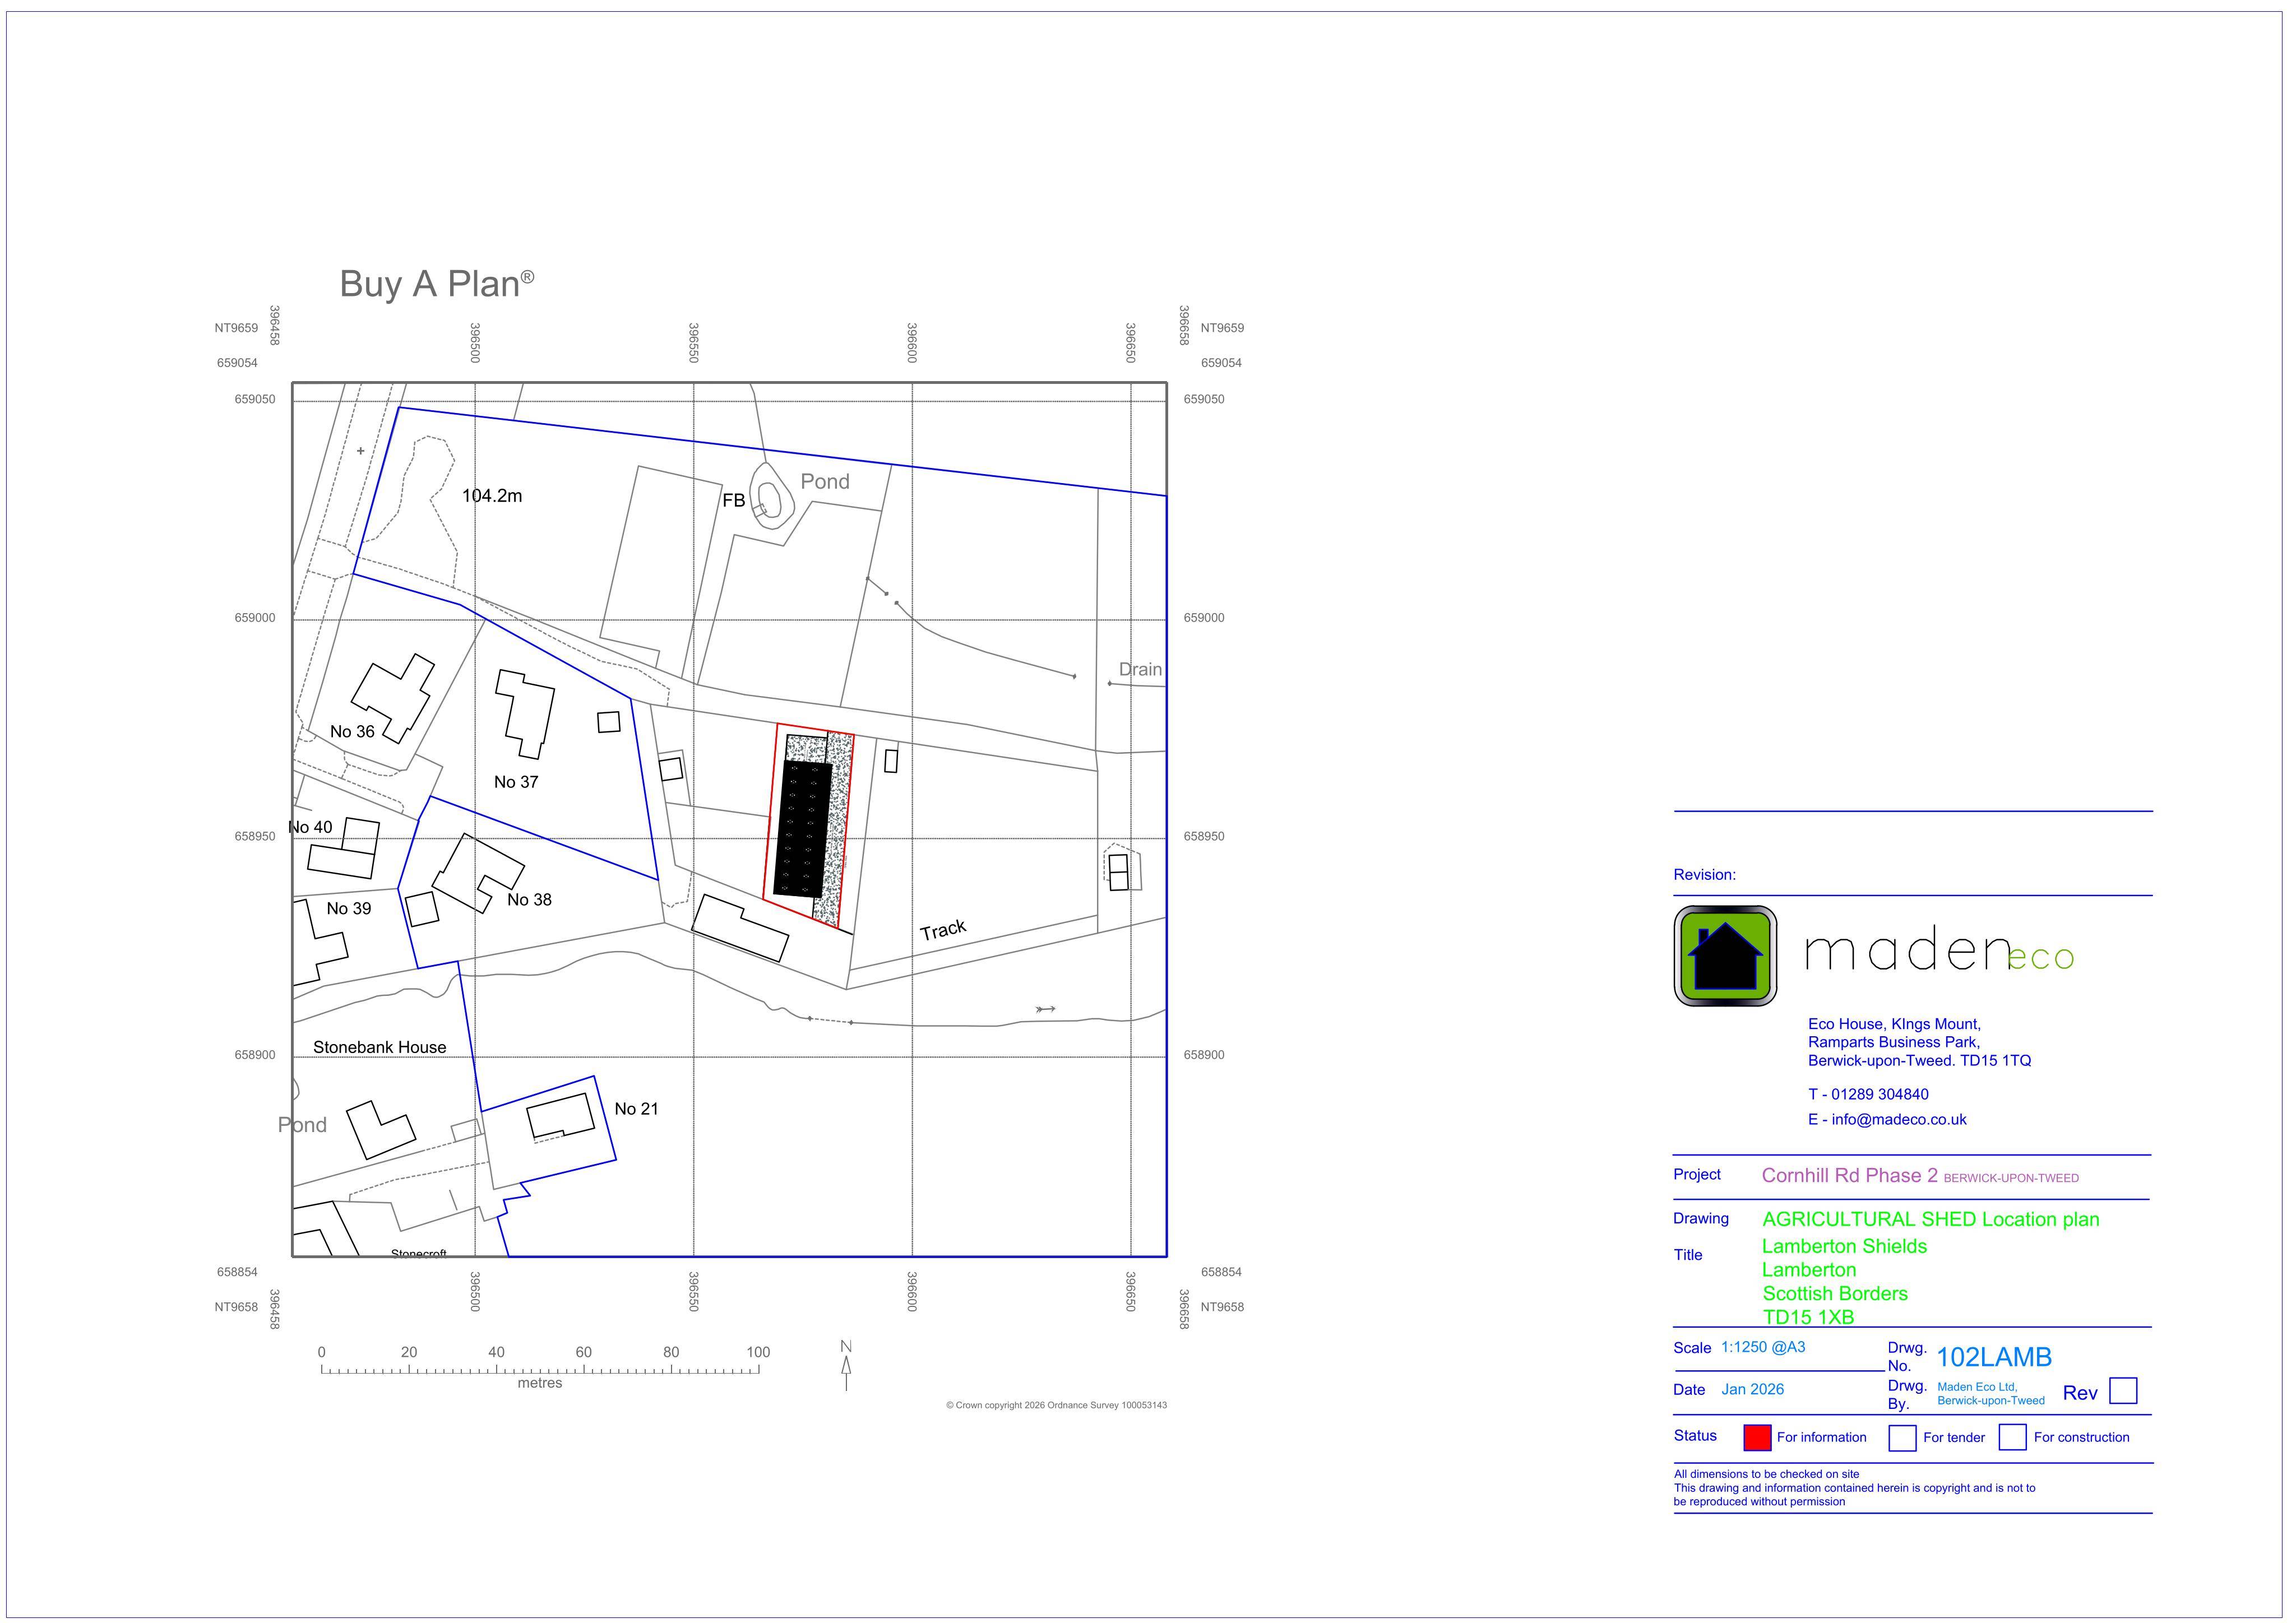Screen dimensions: 2296x1623
Task: Click the Scottish Borders line
Action: pyautogui.click(x=1834, y=1293)
